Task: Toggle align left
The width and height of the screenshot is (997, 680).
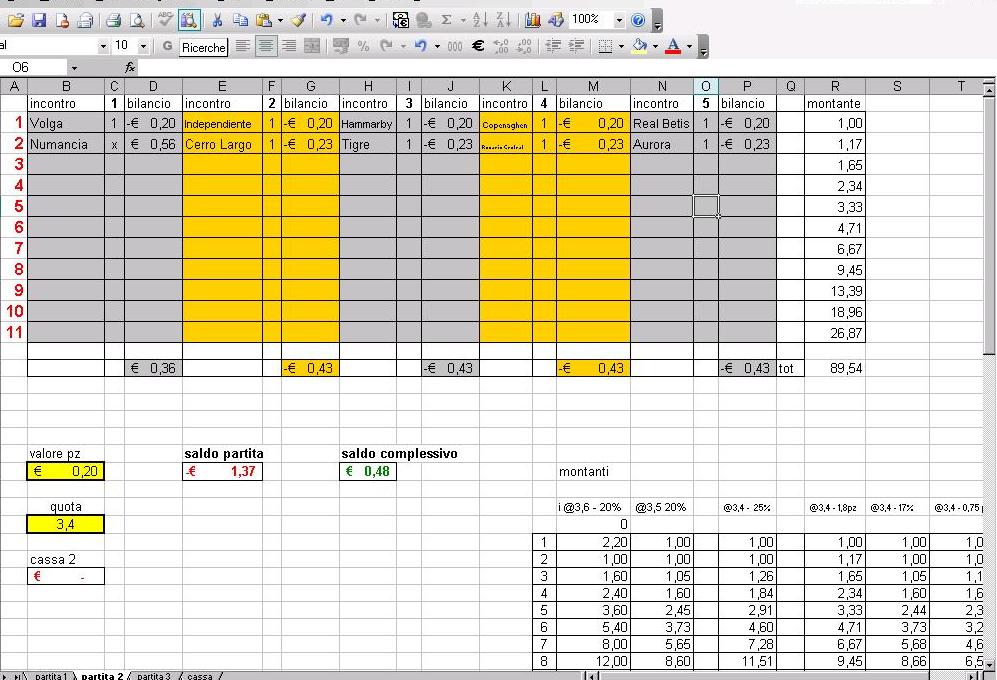Action: [x=242, y=46]
